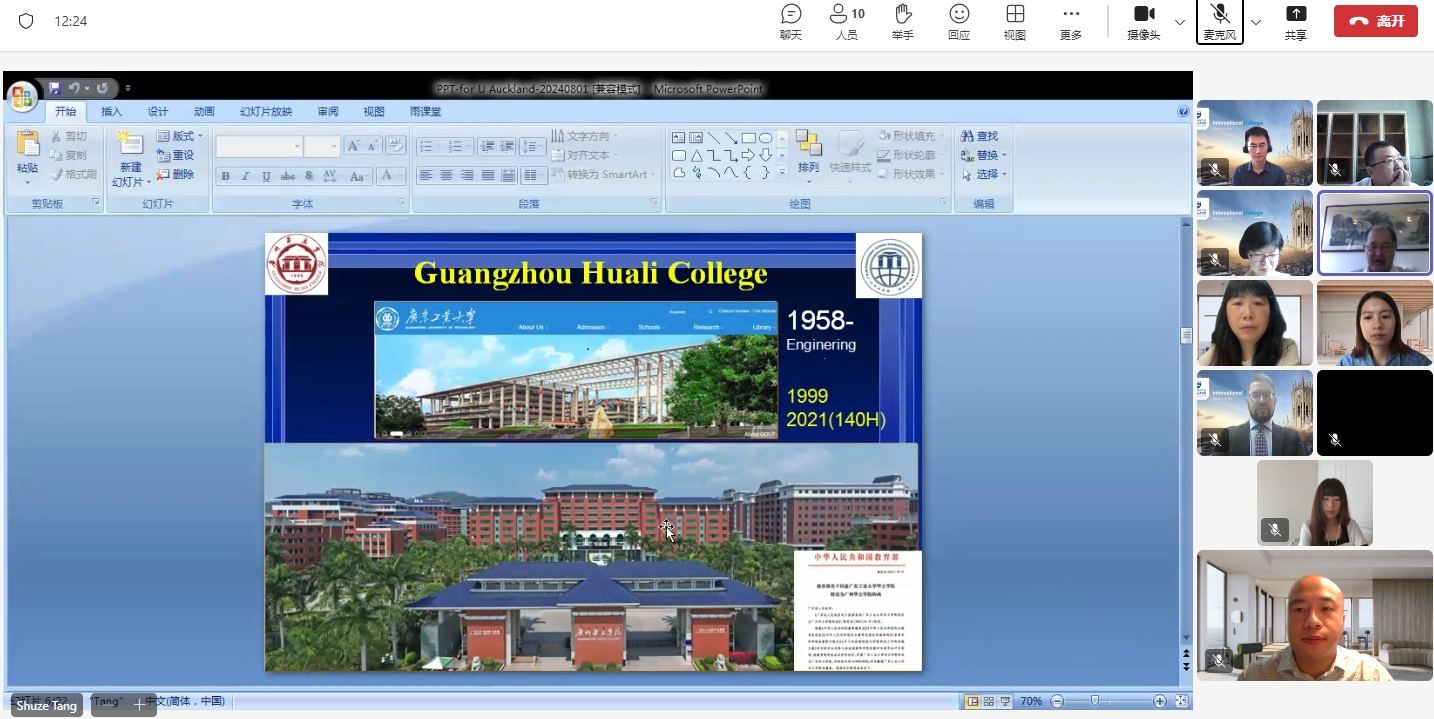
Task: Switch to the 插入 ribbon tab
Action: click(111, 112)
